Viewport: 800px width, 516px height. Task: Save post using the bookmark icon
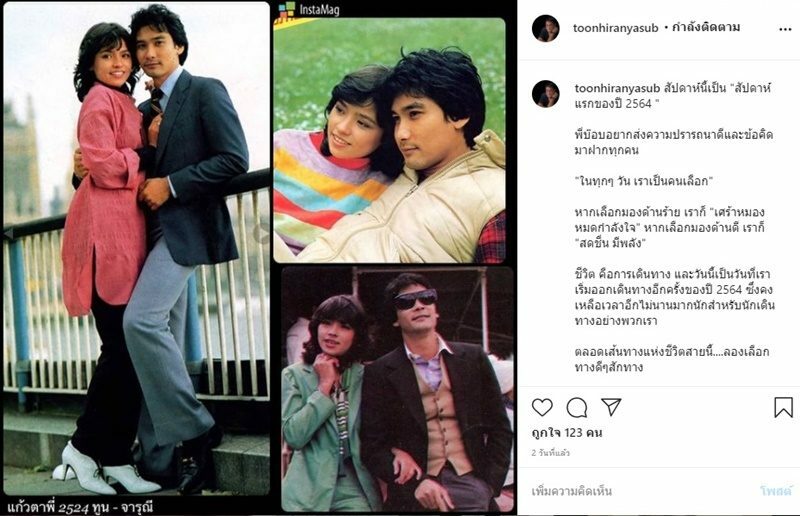[783, 407]
